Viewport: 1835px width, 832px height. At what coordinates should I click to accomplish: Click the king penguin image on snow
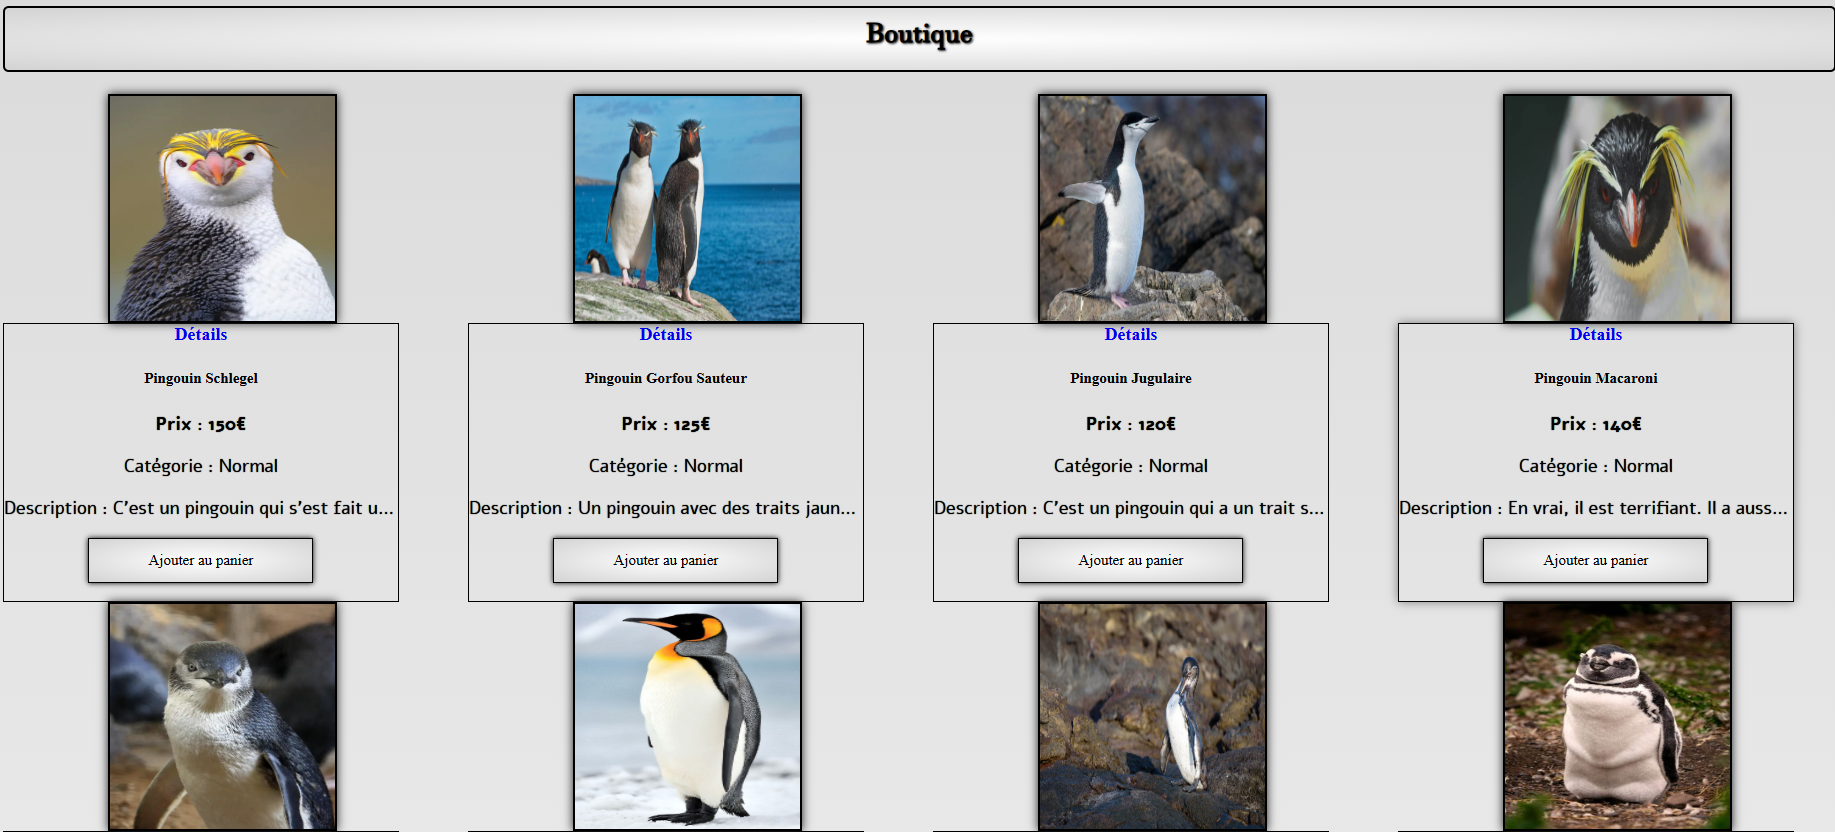point(687,716)
